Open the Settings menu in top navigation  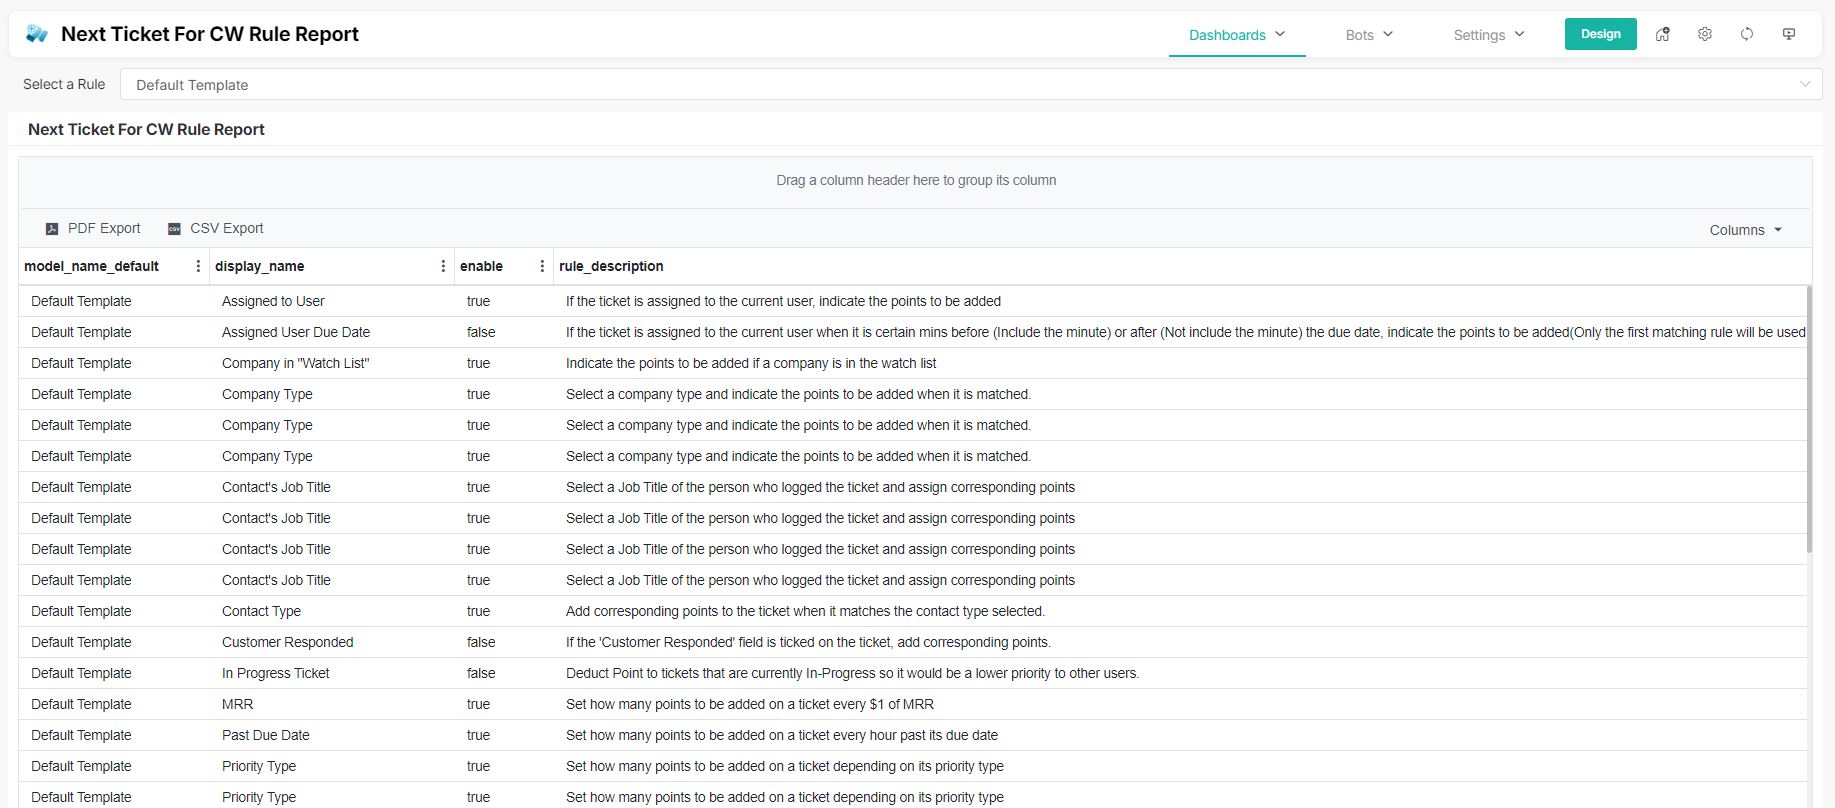pos(1488,35)
